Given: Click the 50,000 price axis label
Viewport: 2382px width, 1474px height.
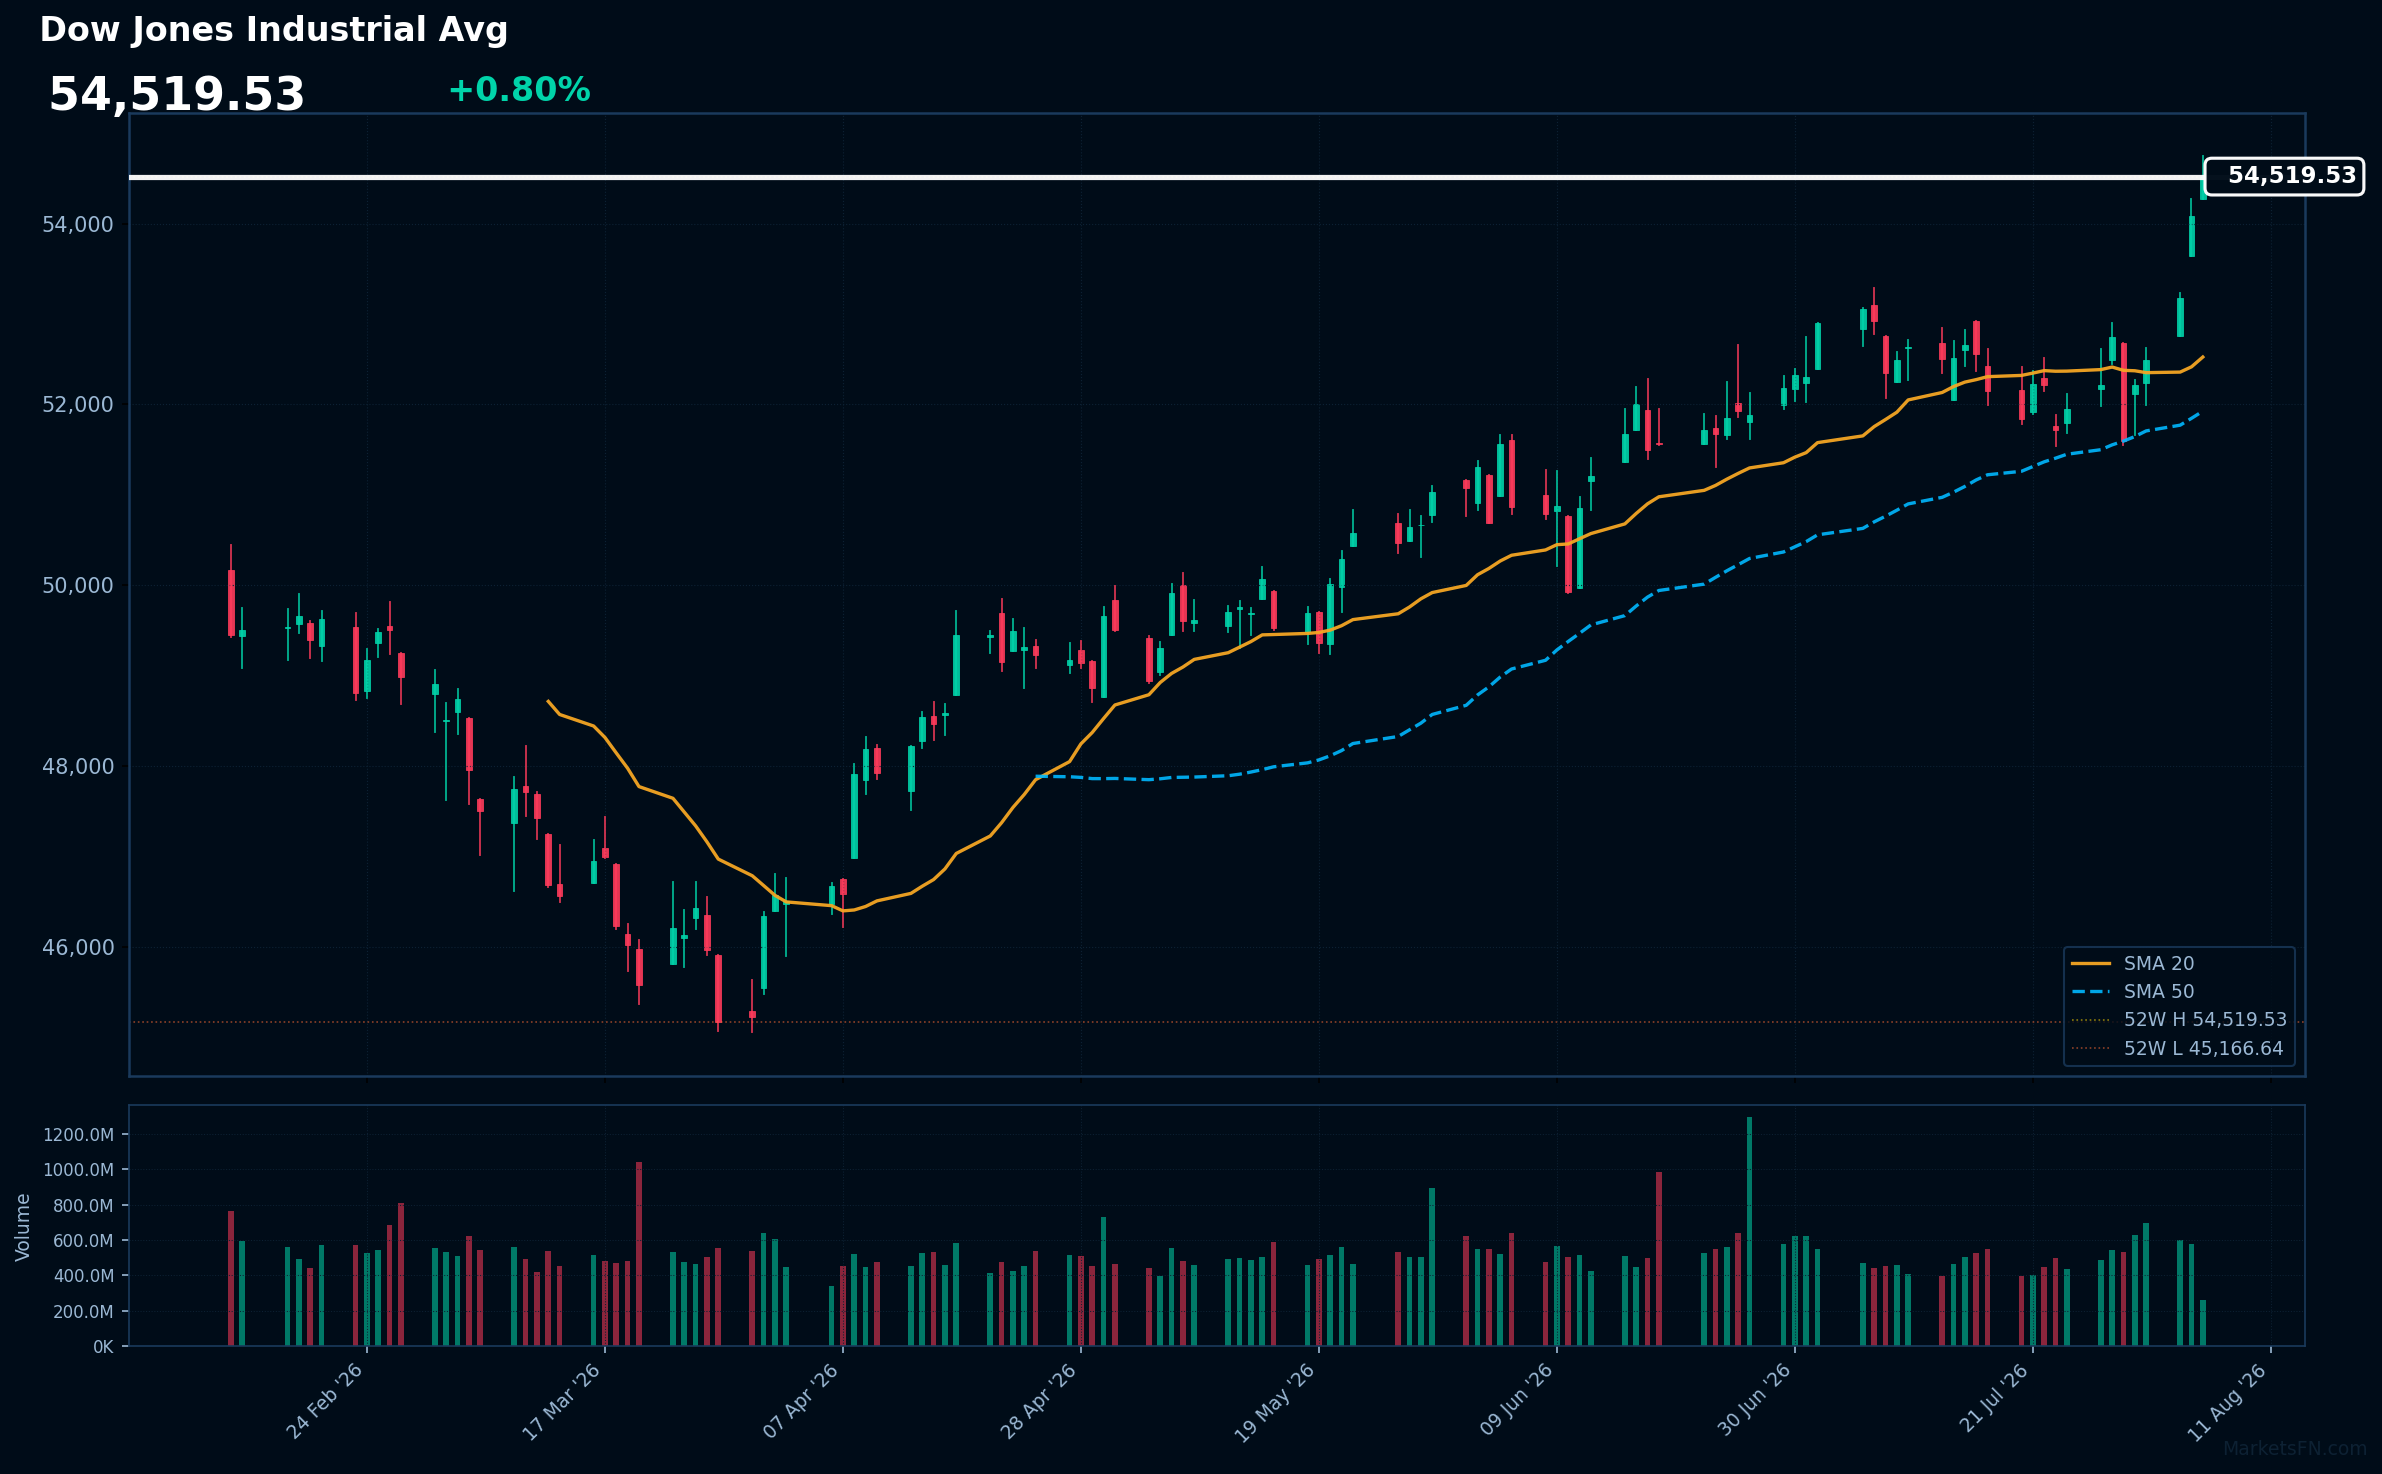Looking at the screenshot, I should 78,586.
